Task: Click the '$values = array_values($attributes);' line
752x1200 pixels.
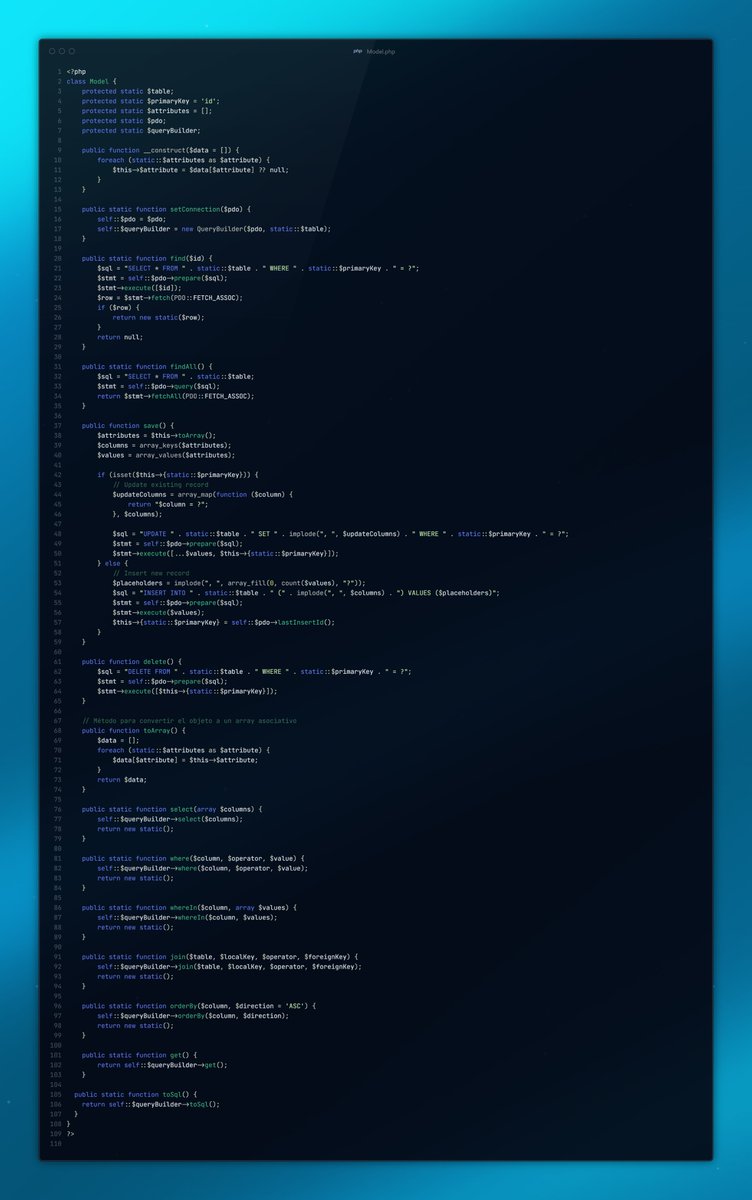Action: (x=166, y=455)
